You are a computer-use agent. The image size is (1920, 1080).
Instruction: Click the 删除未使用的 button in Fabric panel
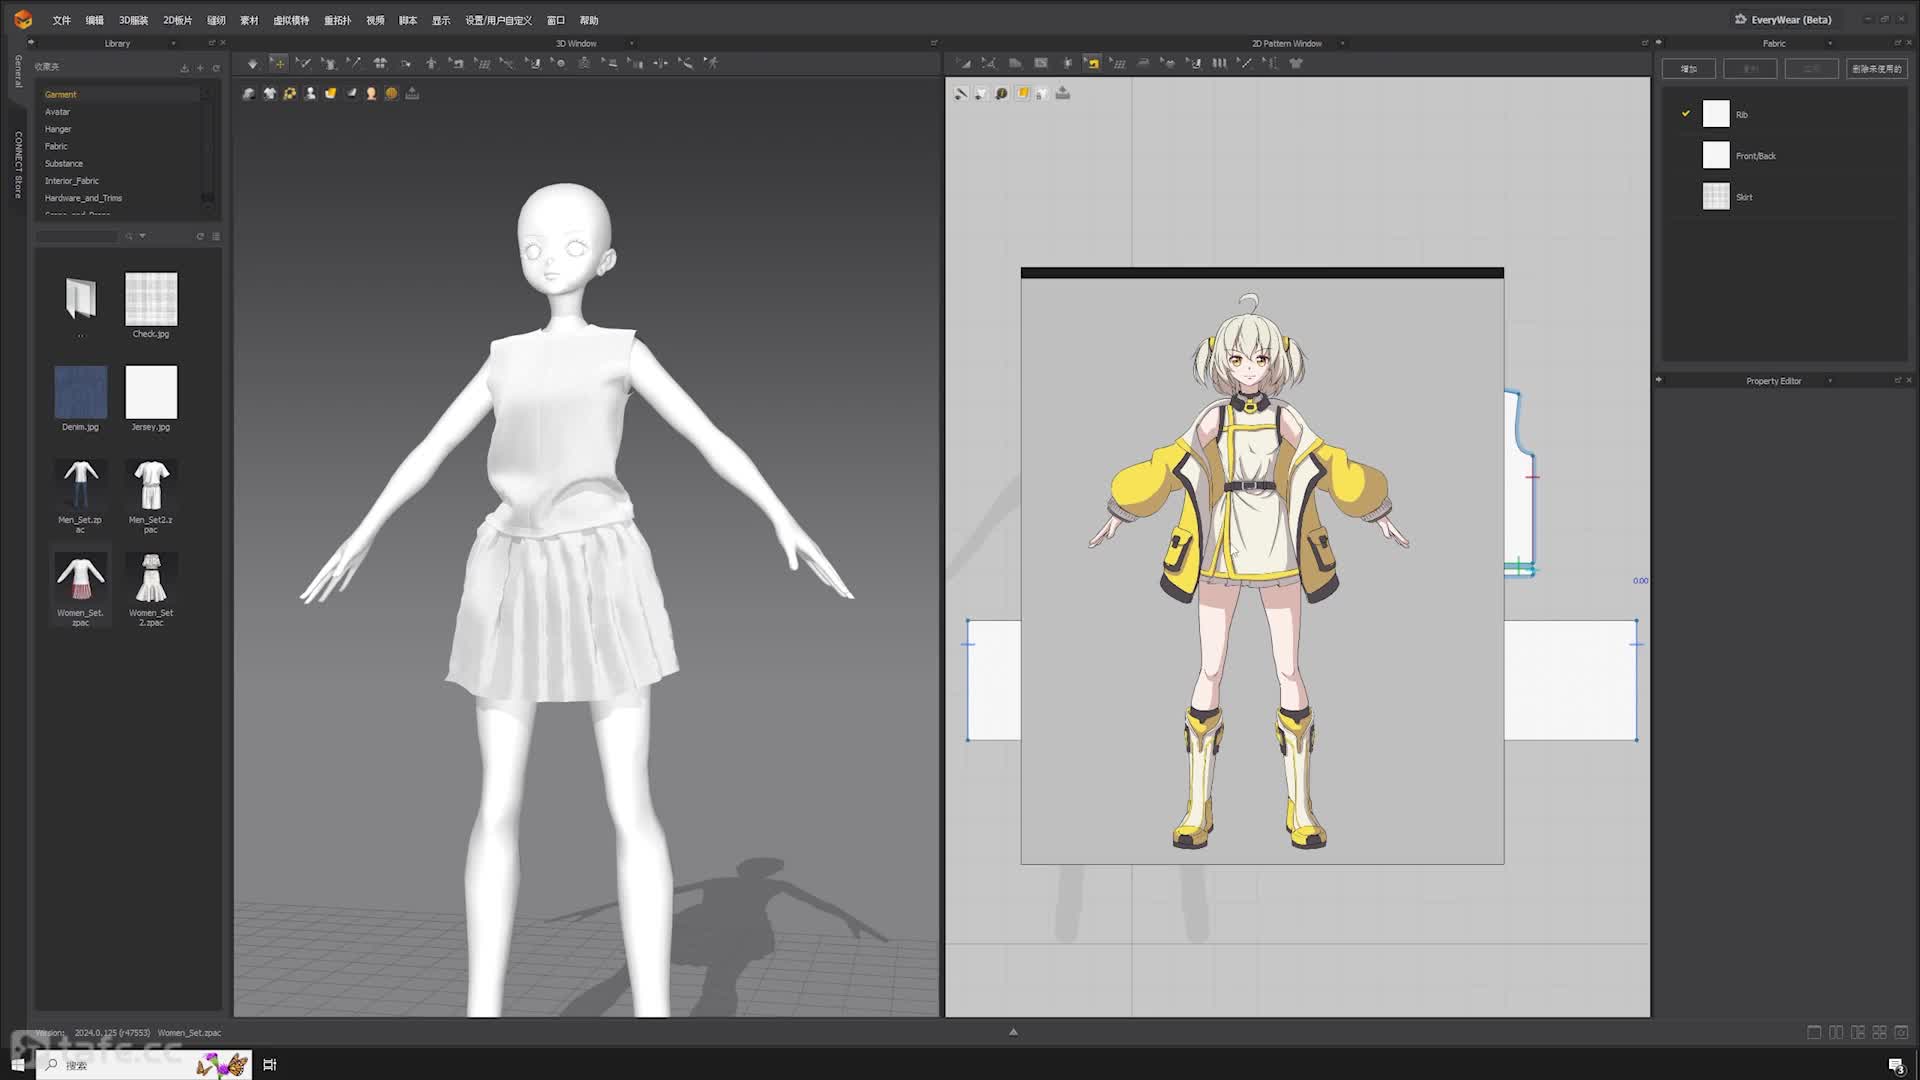pyautogui.click(x=1876, y=69)
